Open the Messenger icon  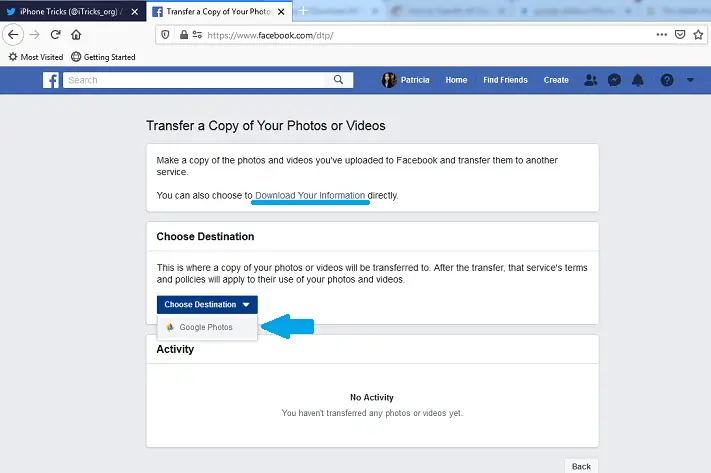(x=615, y=80)
